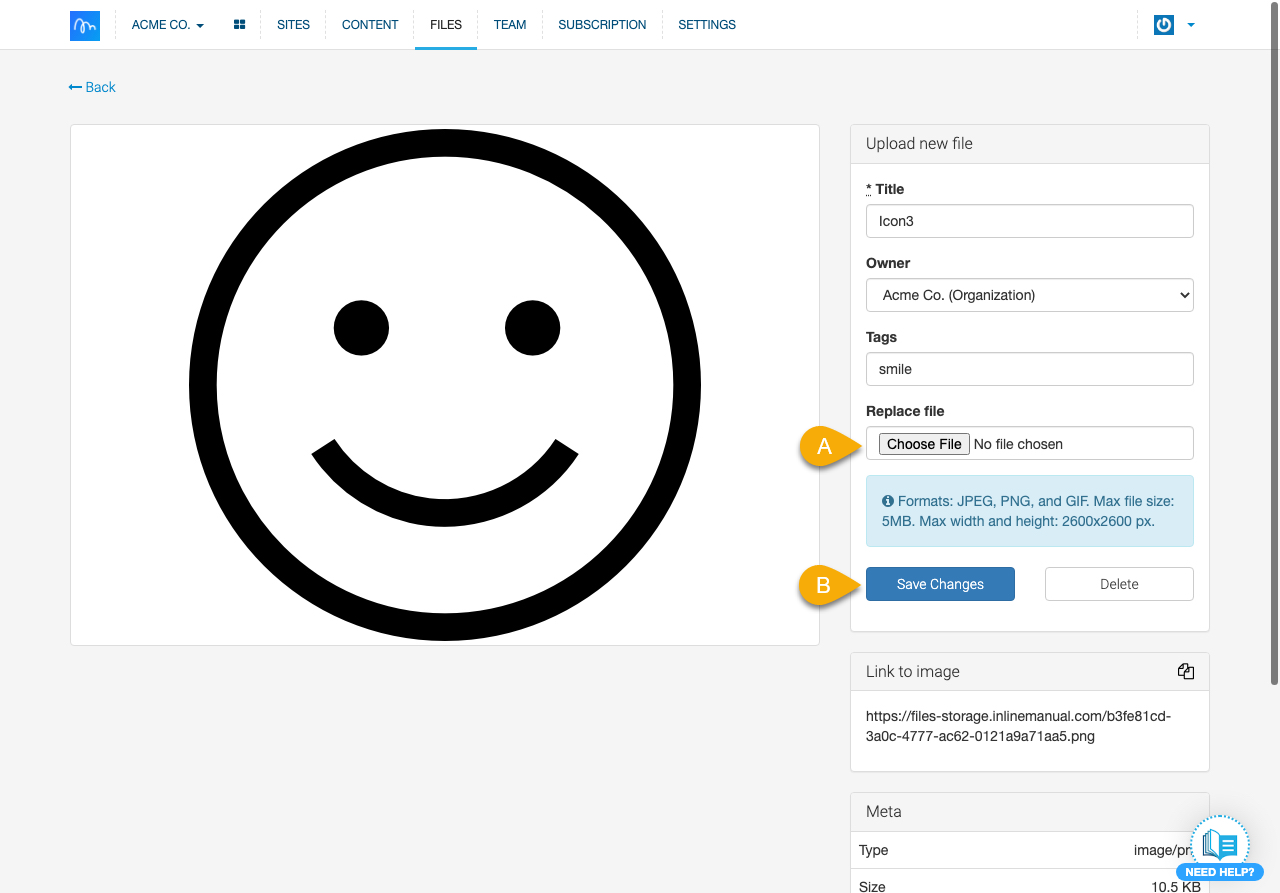Click into the Title input field
Image resolution: width=1280 pixels, height=893 pixels.
1029,221
